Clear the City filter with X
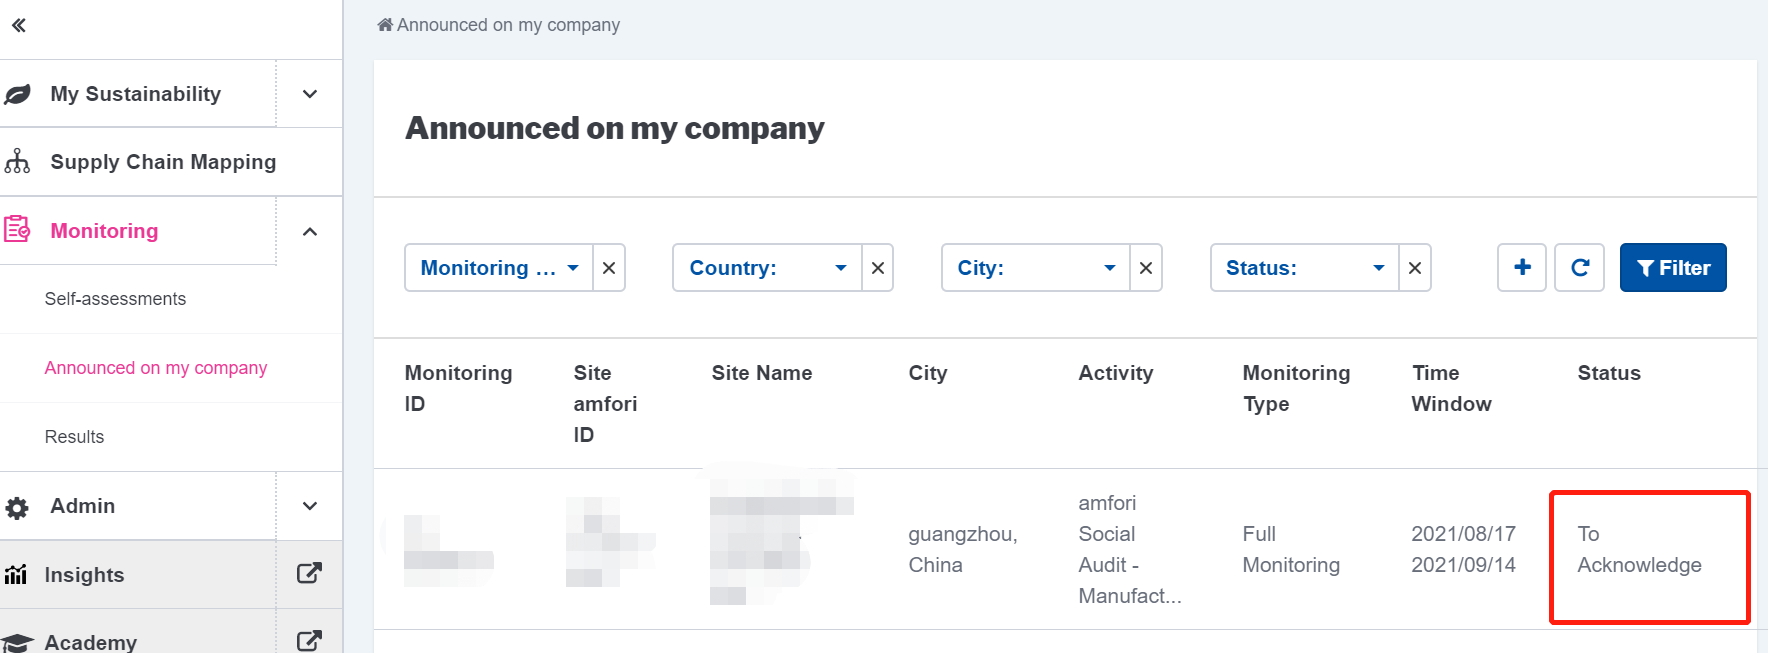The width and height of the screenshot is (1768, 653). tap(1146, 268)
